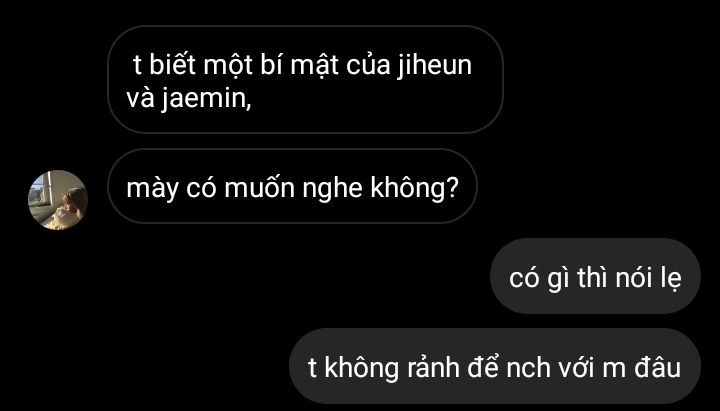720x411 pixels.
Task: Open the sender's profile picture avatar
Action: (58, 200)
